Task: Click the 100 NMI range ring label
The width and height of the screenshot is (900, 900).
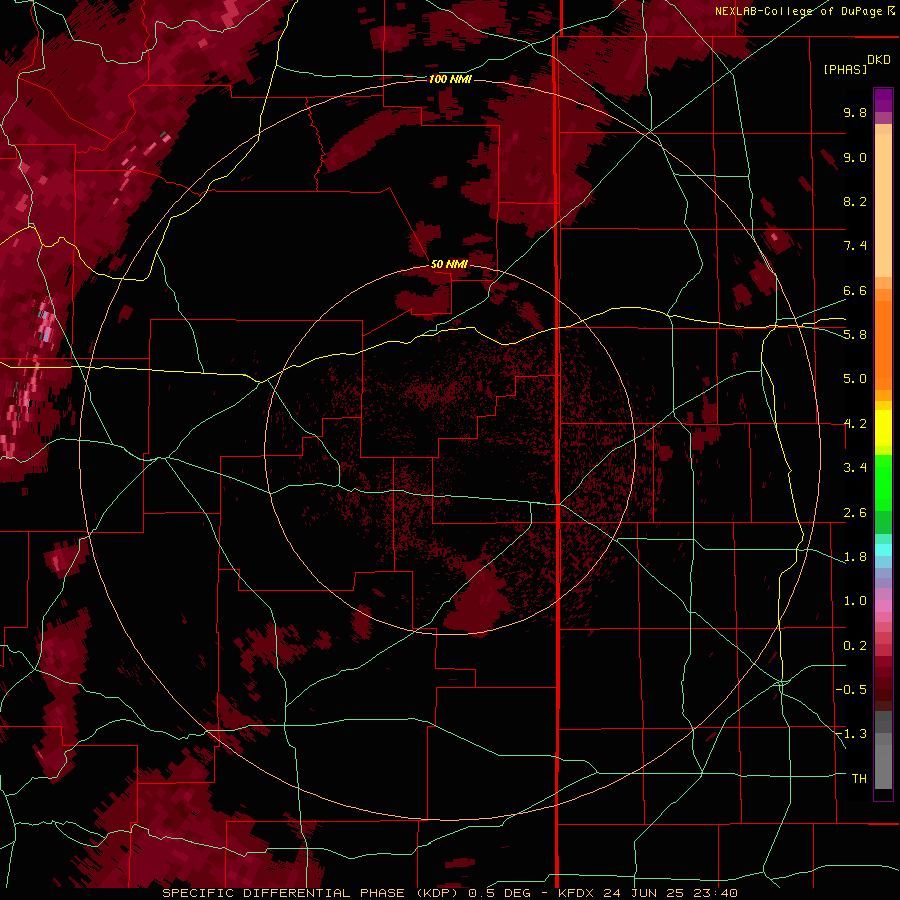Action: (x=450, y=79)
